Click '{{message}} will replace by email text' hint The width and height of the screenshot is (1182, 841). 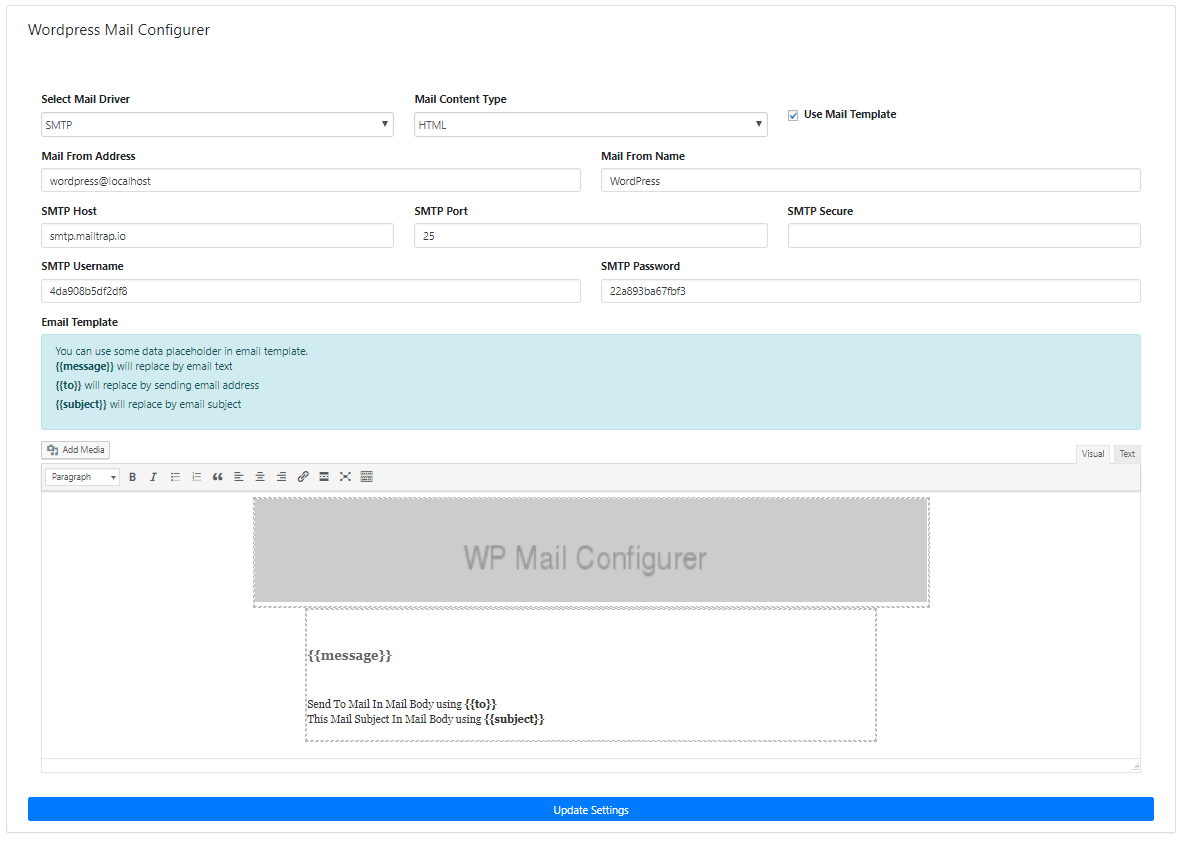pos(144,366)
